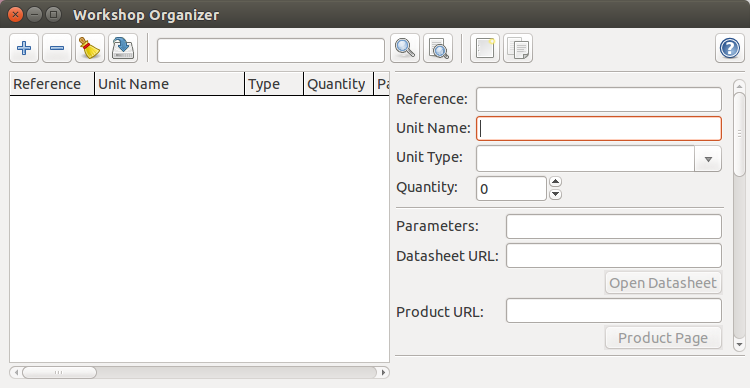This screenshot has height=388, width=750.
Task: Click up arrow of vertical scrollbar
Action: 739,86
